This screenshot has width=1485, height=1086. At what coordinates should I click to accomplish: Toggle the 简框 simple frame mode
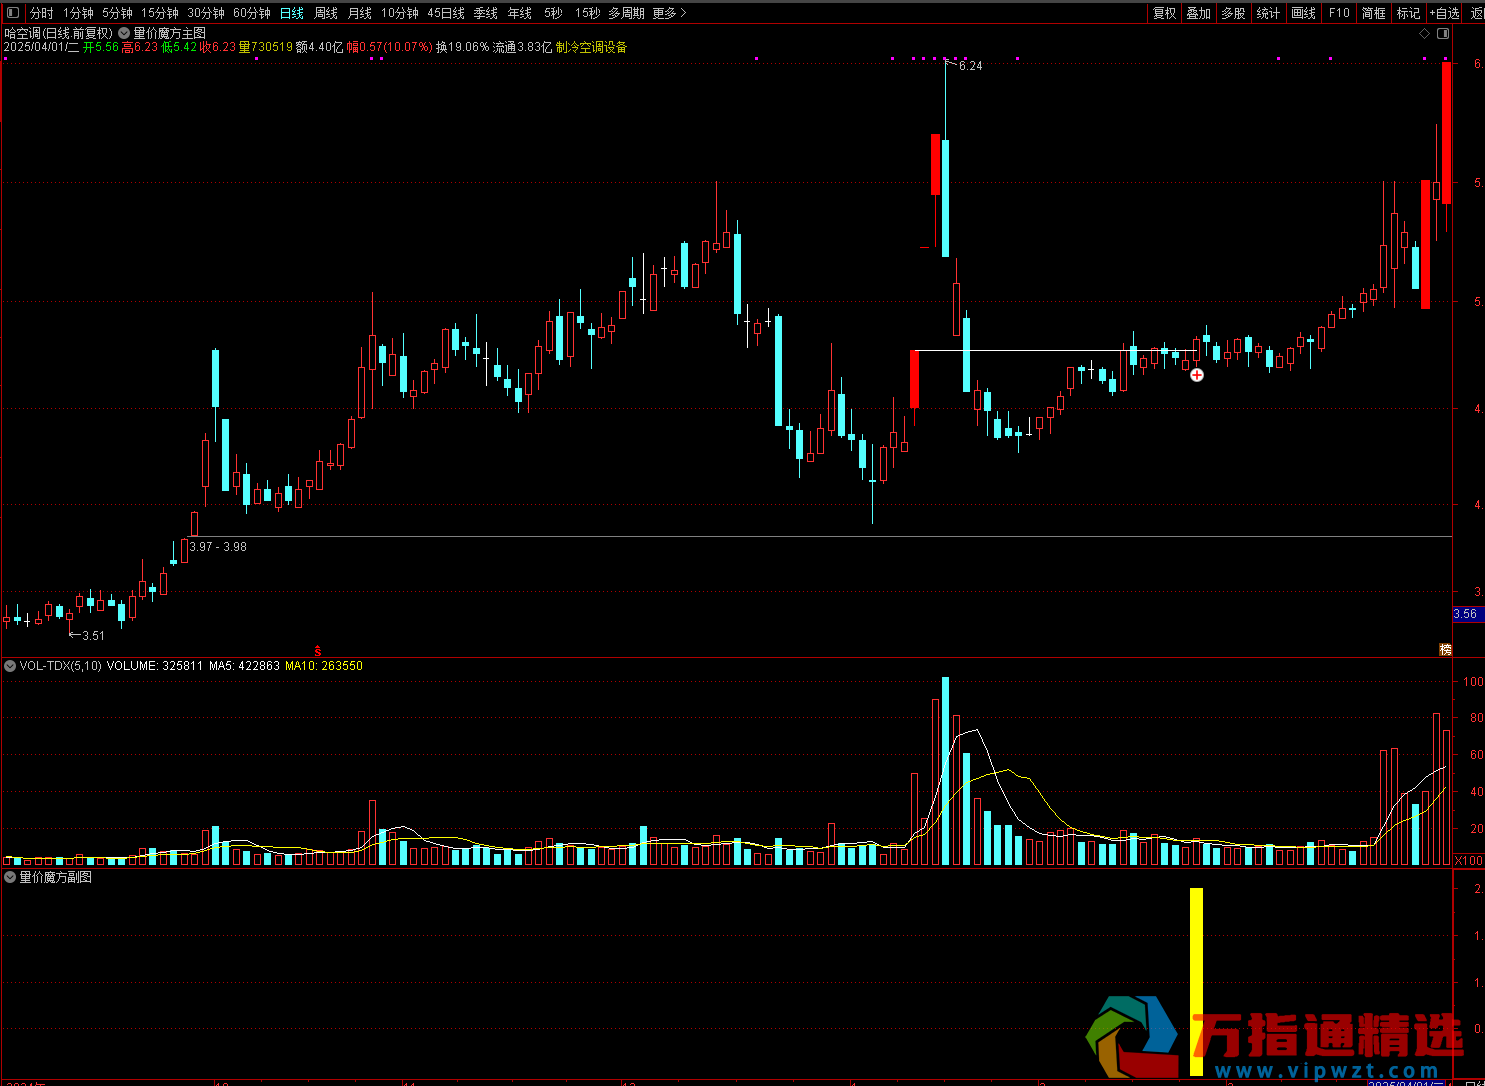(1374, 13)
